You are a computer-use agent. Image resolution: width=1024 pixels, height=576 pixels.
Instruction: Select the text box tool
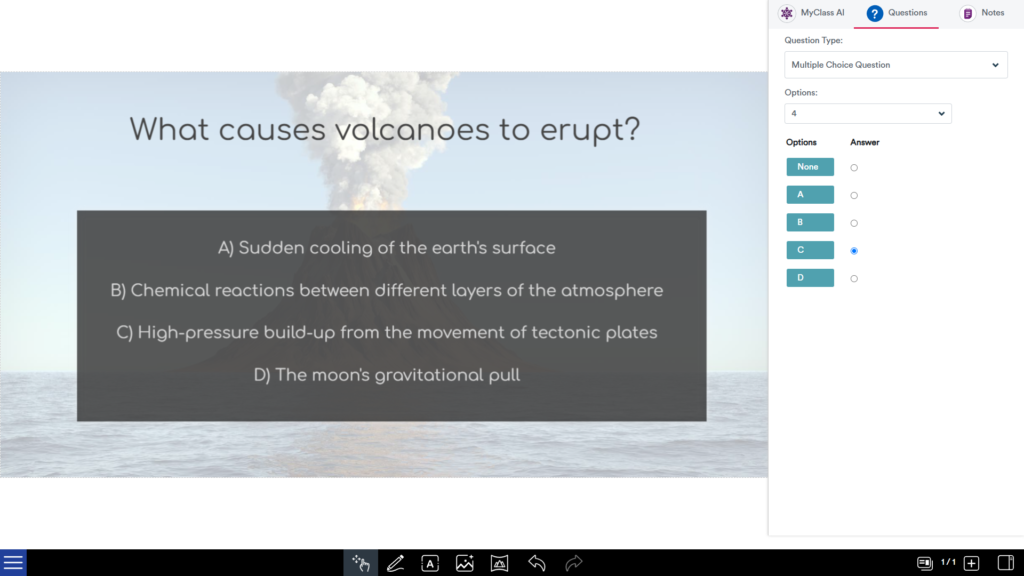pos(430,562)
